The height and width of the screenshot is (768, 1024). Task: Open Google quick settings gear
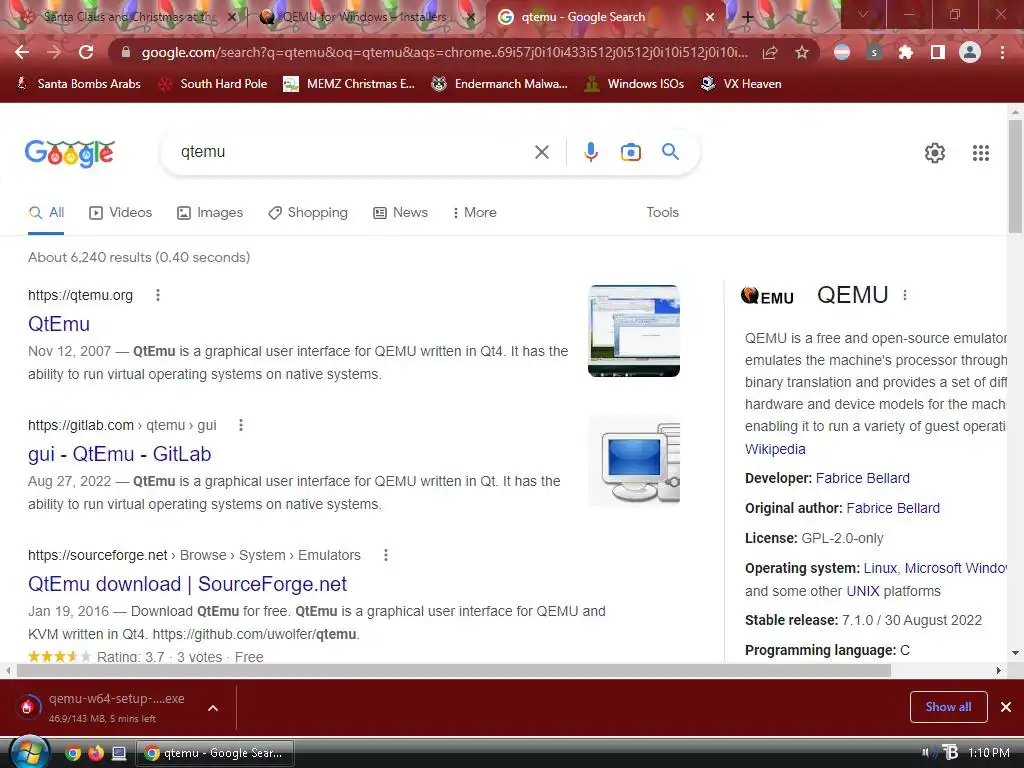click(x=935, y=153)
